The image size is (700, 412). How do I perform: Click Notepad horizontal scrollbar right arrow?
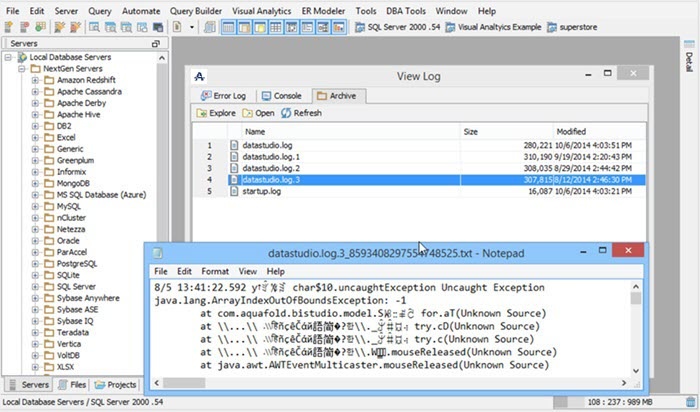pos(624,383)
